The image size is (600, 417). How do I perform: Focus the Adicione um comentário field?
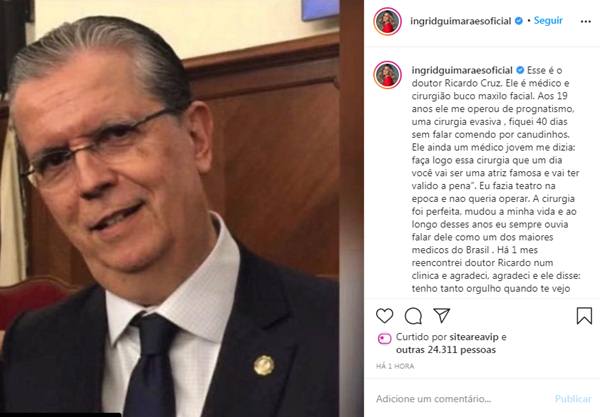pos(459,399)
